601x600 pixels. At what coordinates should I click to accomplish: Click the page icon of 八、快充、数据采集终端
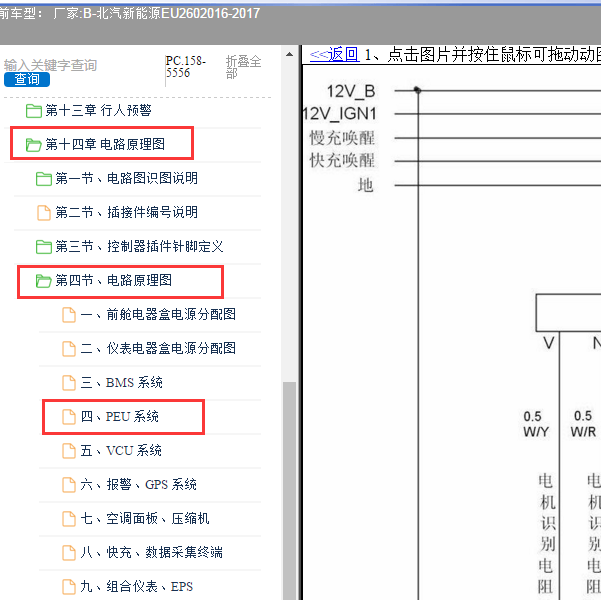pyautogui.click(x=69, y=552)
